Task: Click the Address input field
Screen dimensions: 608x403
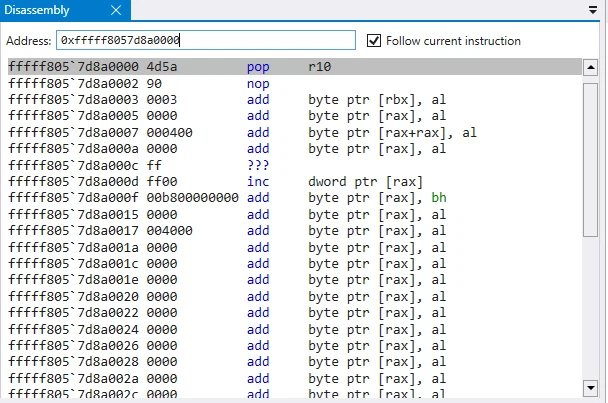Action: [206, 40]
